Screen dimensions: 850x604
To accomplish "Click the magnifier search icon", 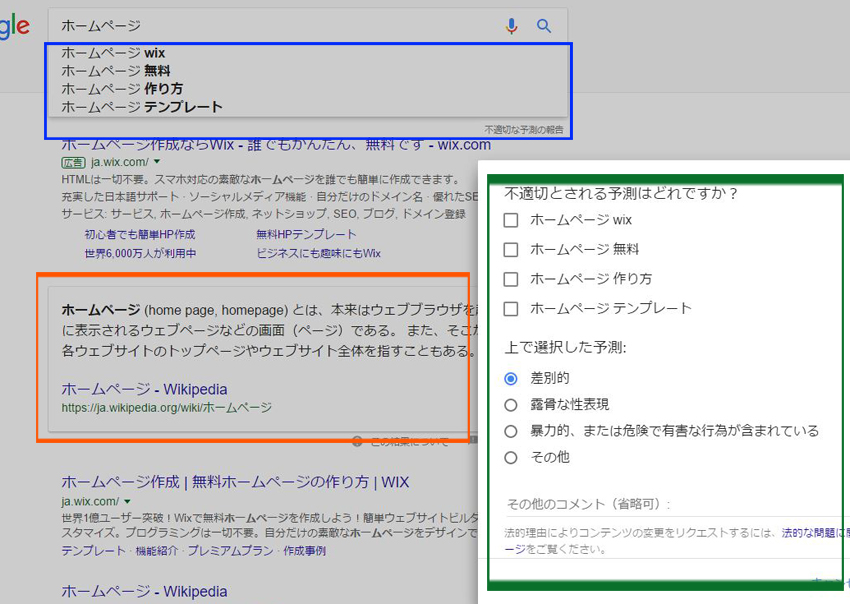I will [544, 25].
